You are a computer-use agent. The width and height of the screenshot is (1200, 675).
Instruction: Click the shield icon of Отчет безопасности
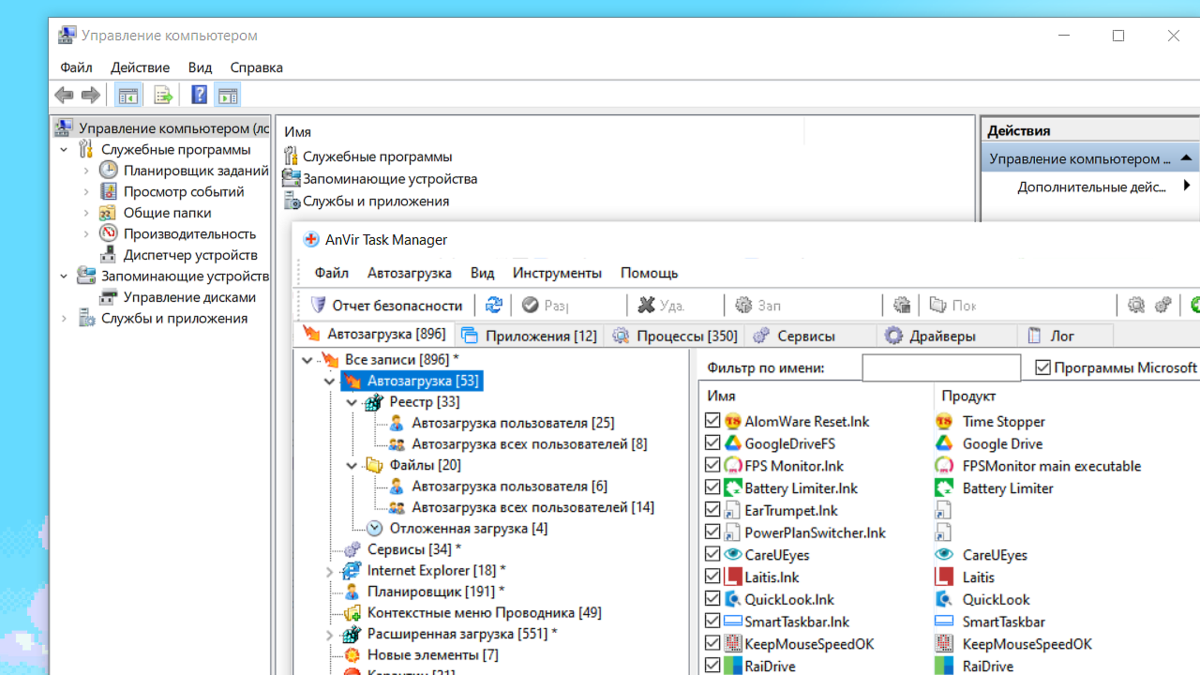click(x=318, y=305)
